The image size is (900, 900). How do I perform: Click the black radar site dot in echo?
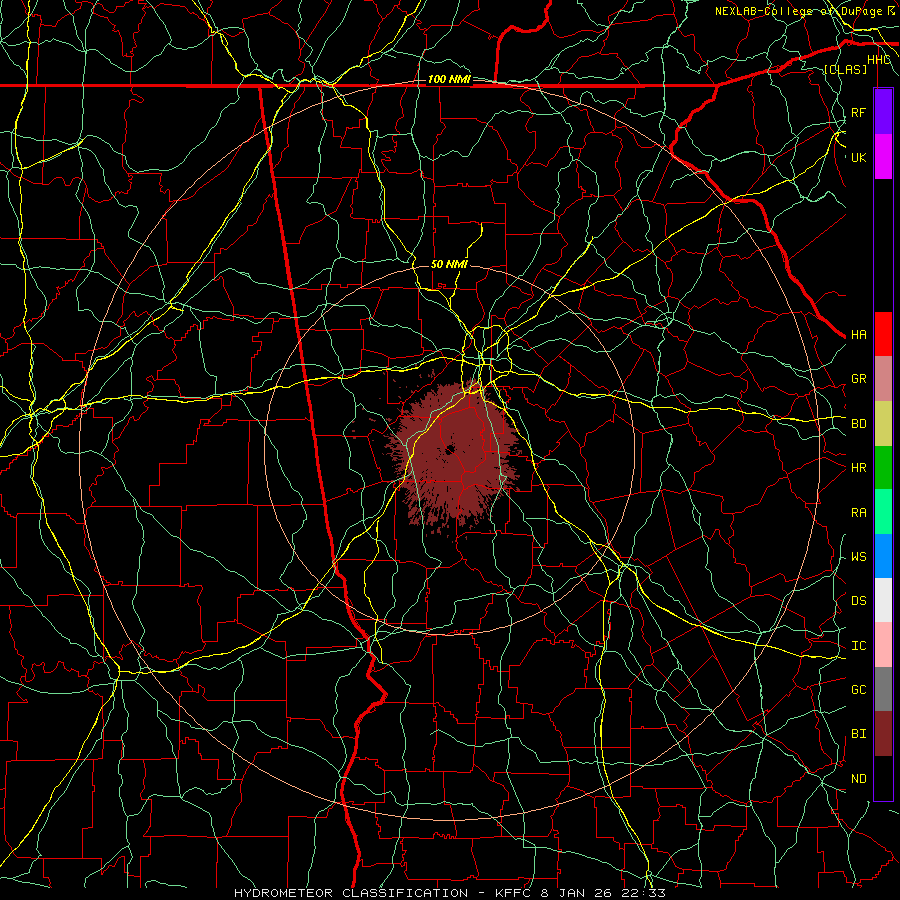coord(449,449)
